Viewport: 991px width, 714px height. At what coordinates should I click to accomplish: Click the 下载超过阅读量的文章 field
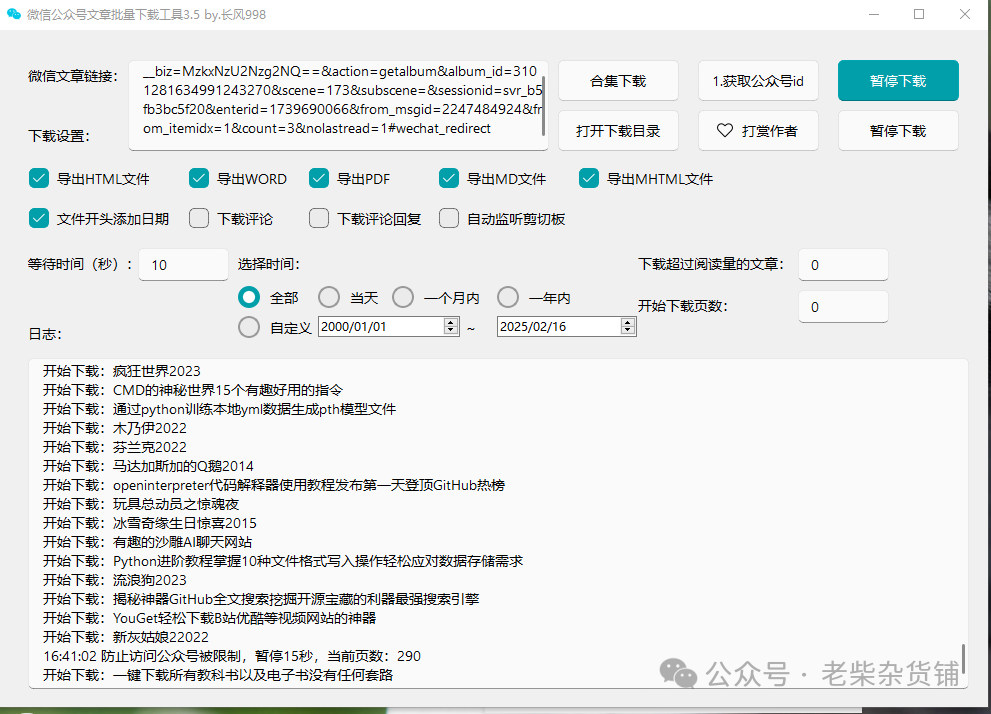[x=843, y=265]
